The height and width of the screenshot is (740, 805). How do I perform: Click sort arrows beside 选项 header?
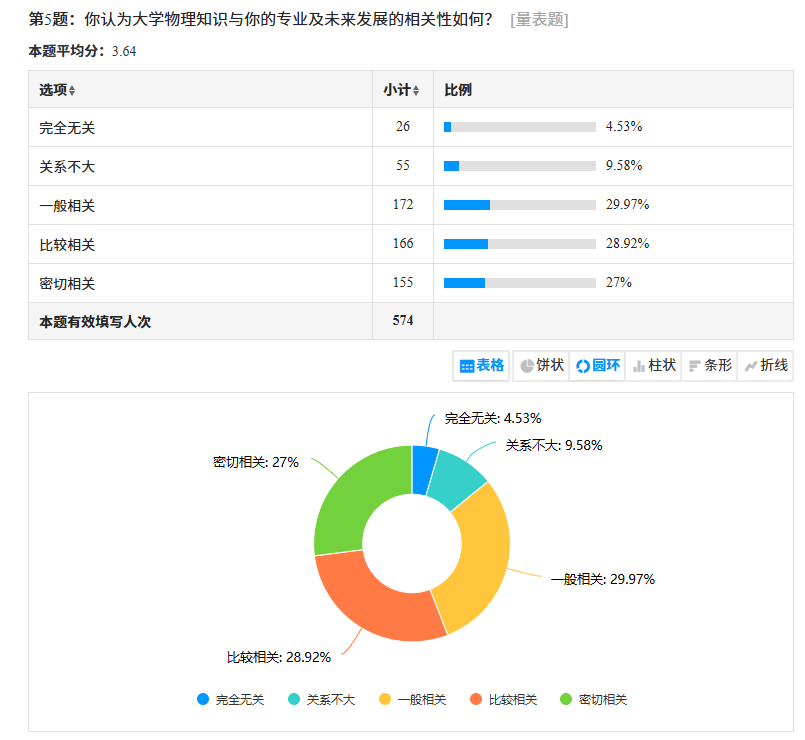tap(72, 91)
